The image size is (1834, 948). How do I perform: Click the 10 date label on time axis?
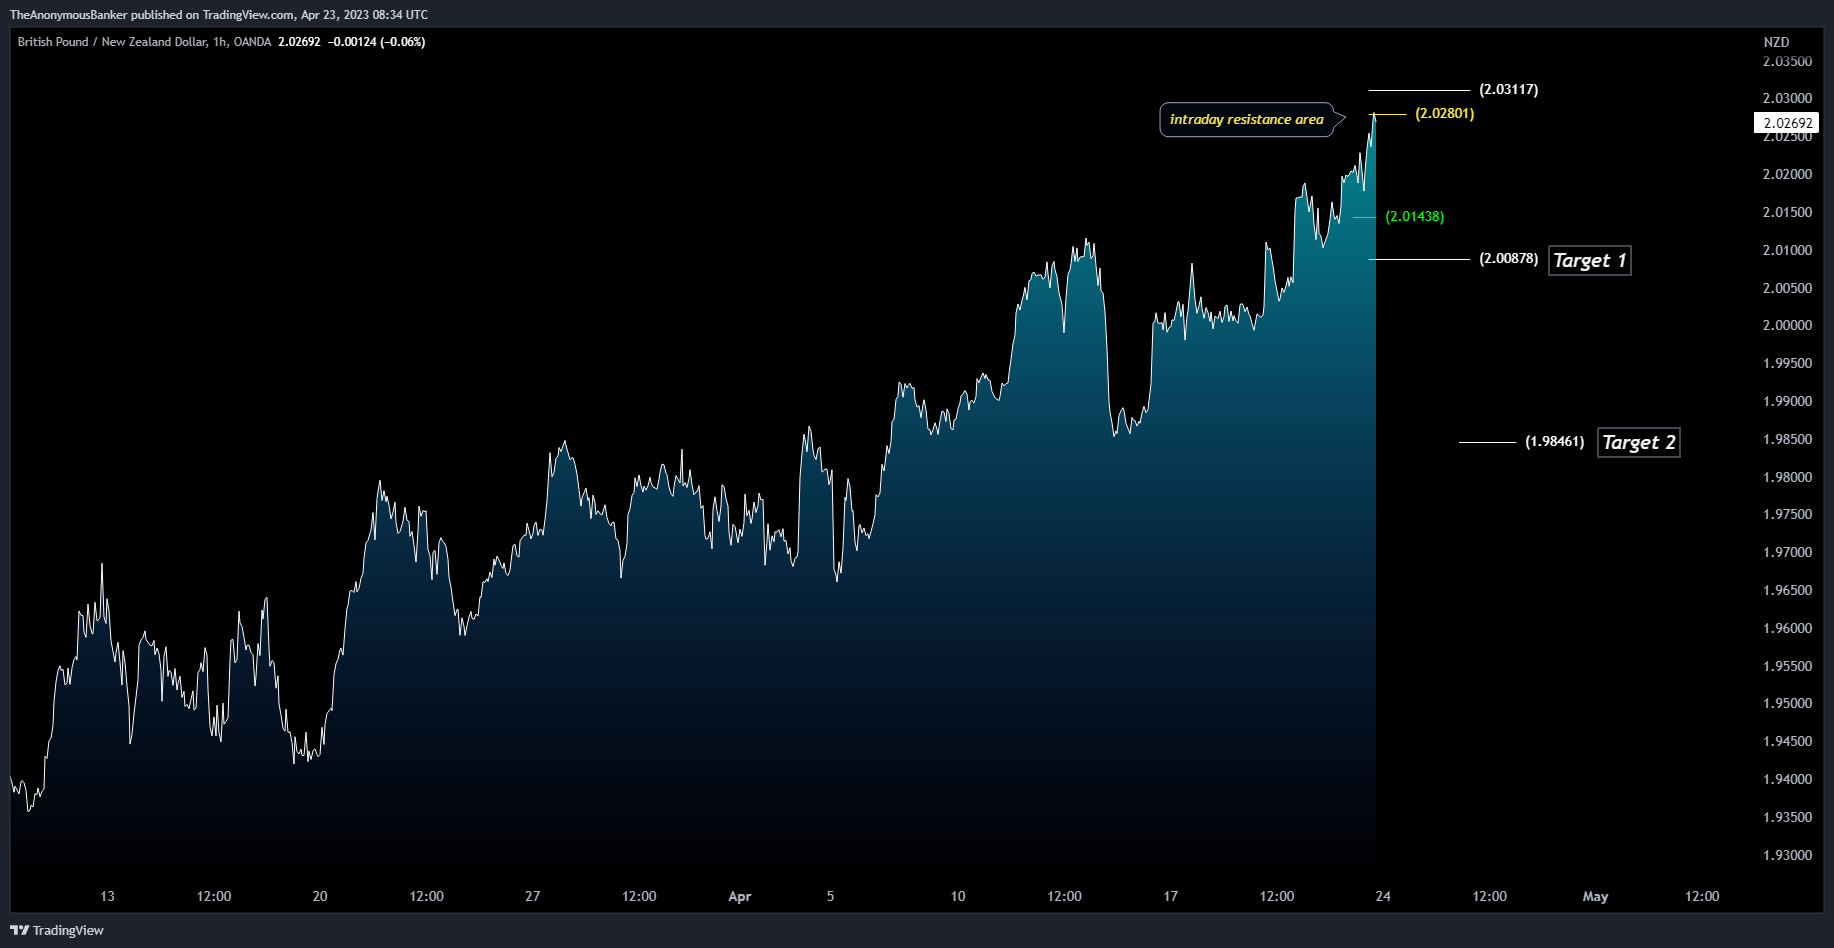point(958,896)
